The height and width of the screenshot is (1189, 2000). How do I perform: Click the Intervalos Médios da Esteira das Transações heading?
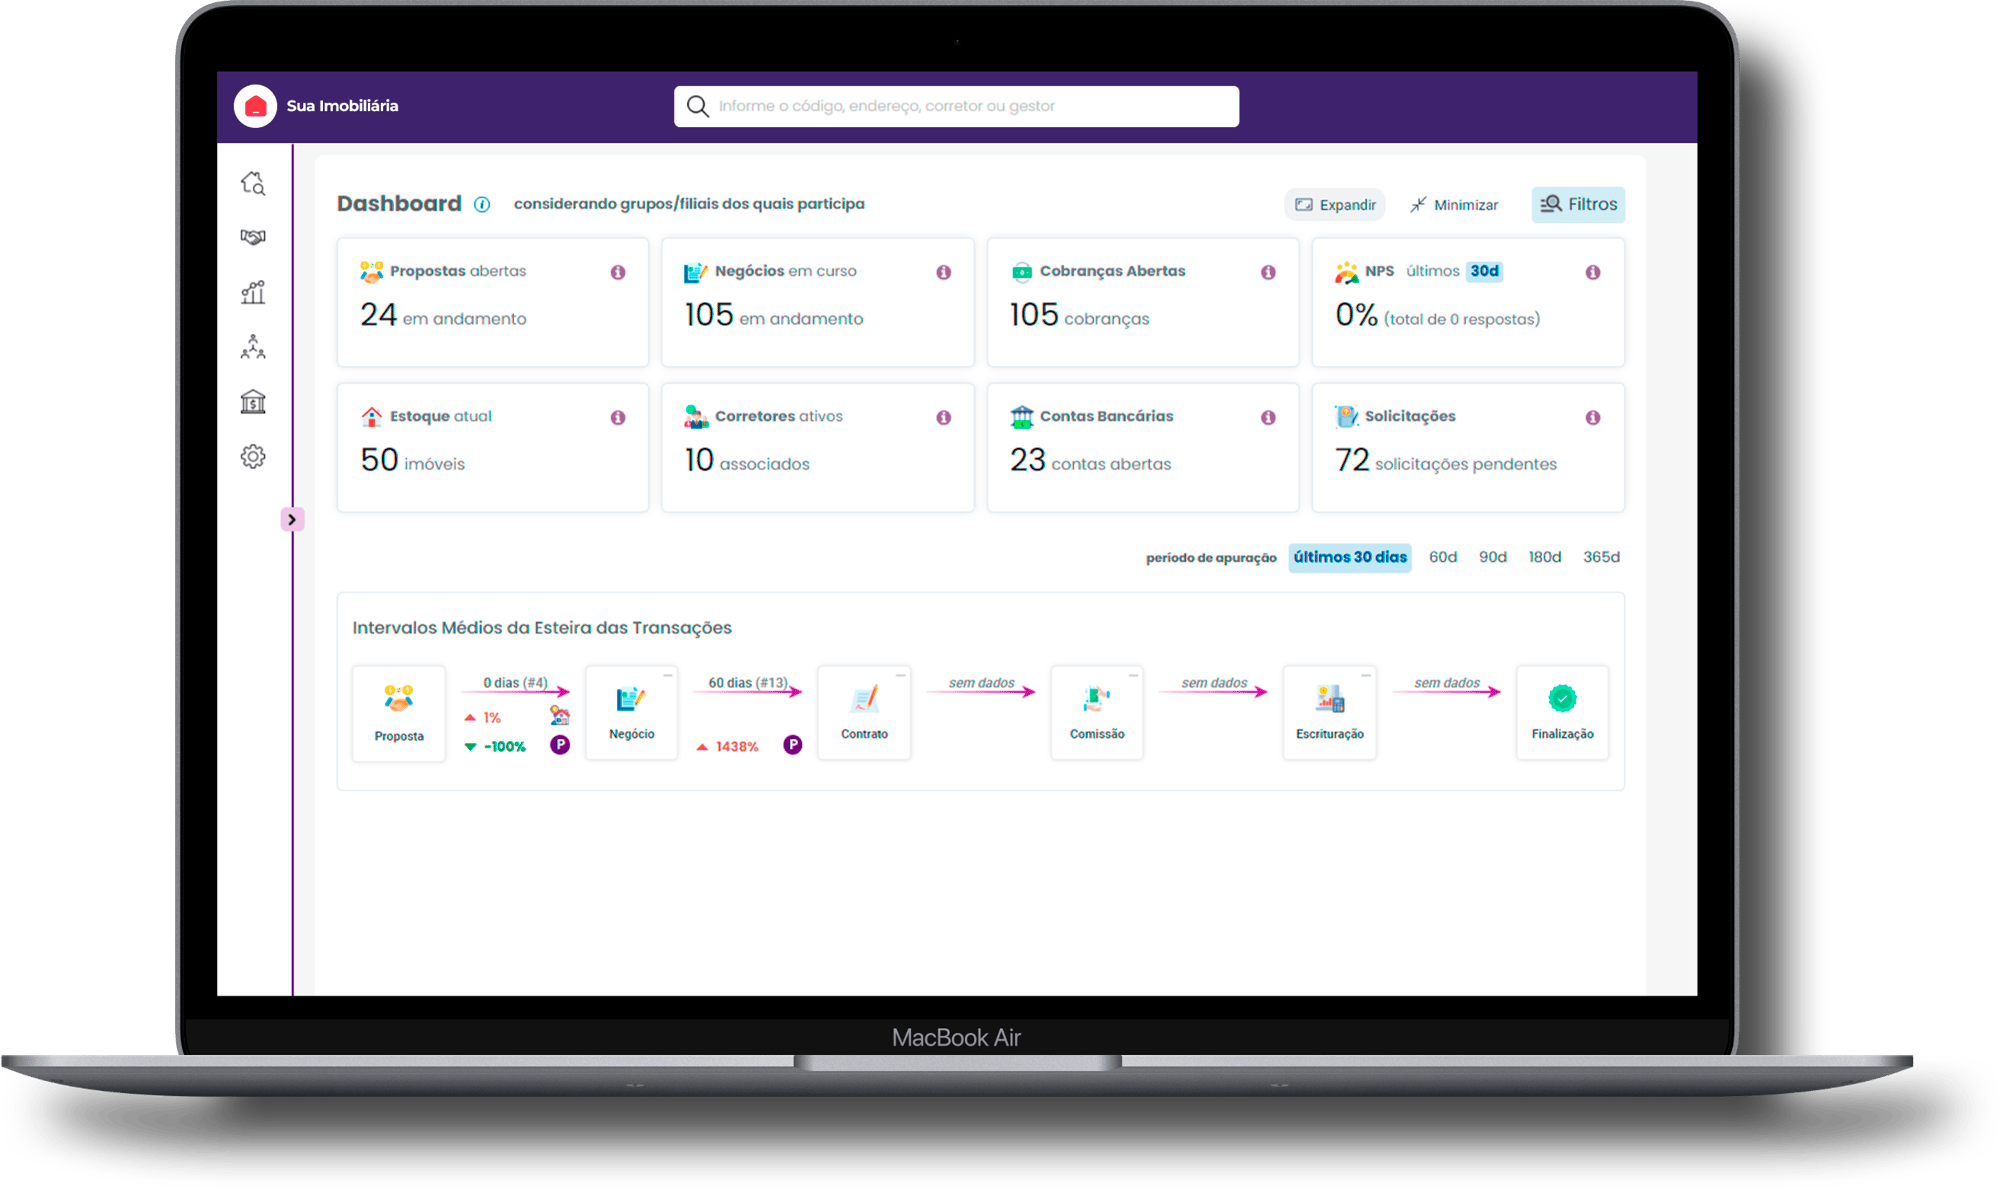click(x=542, y=628)
